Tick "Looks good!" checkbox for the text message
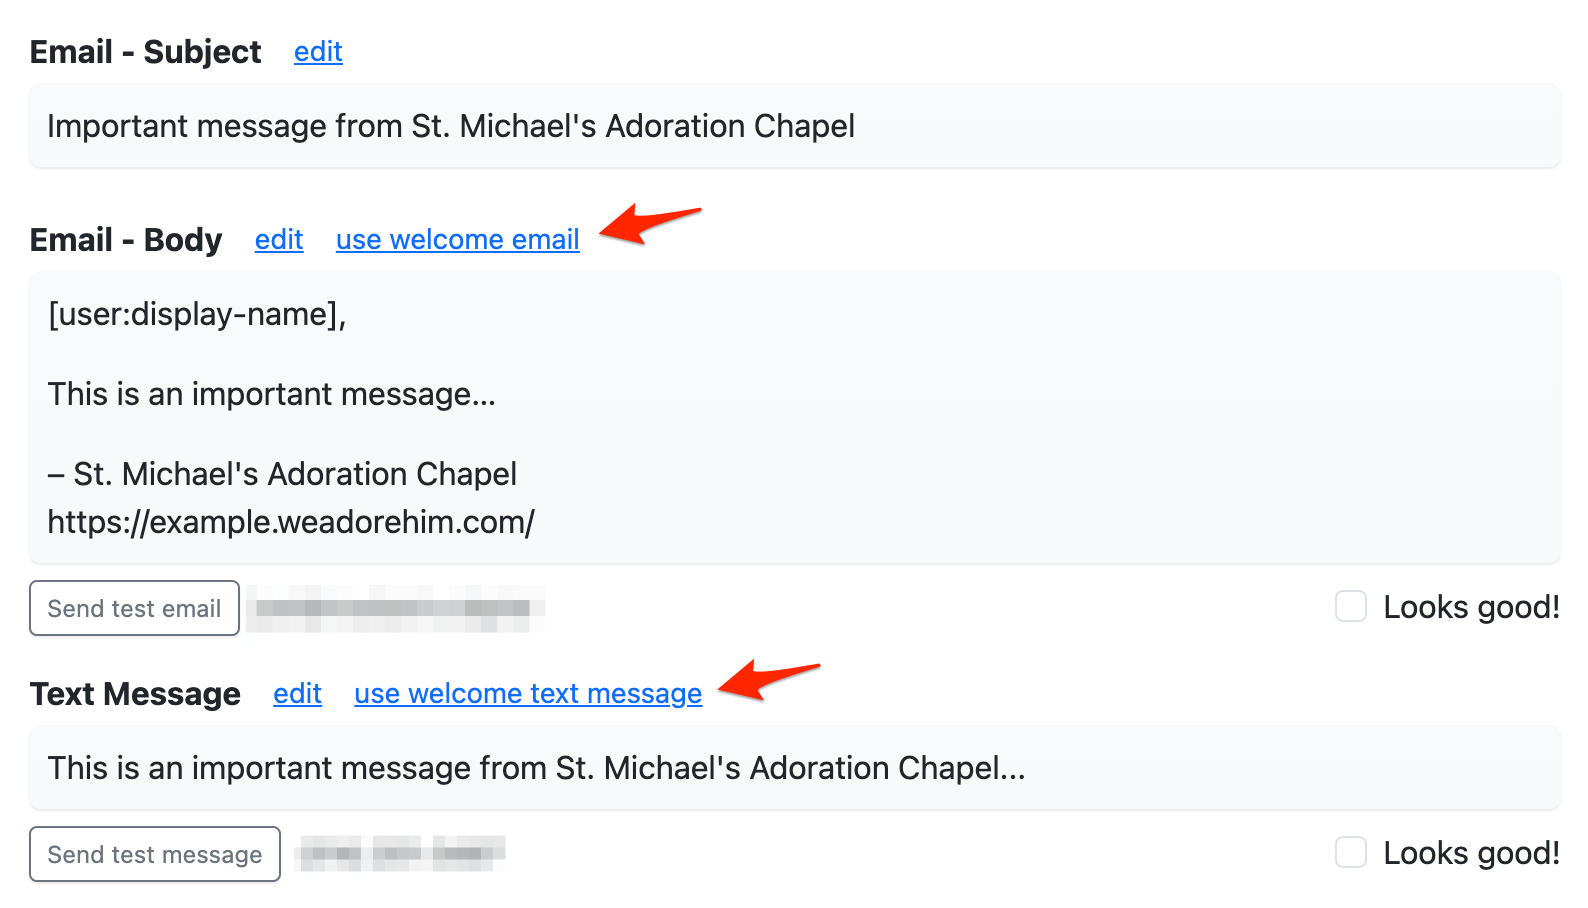 (x=1351, y=852)
